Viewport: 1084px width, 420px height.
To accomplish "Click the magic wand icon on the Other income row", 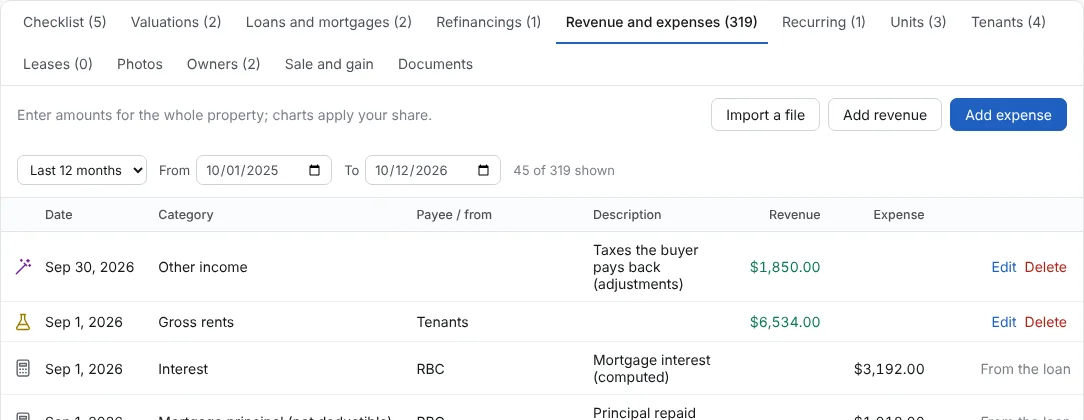I will [23, 267].
